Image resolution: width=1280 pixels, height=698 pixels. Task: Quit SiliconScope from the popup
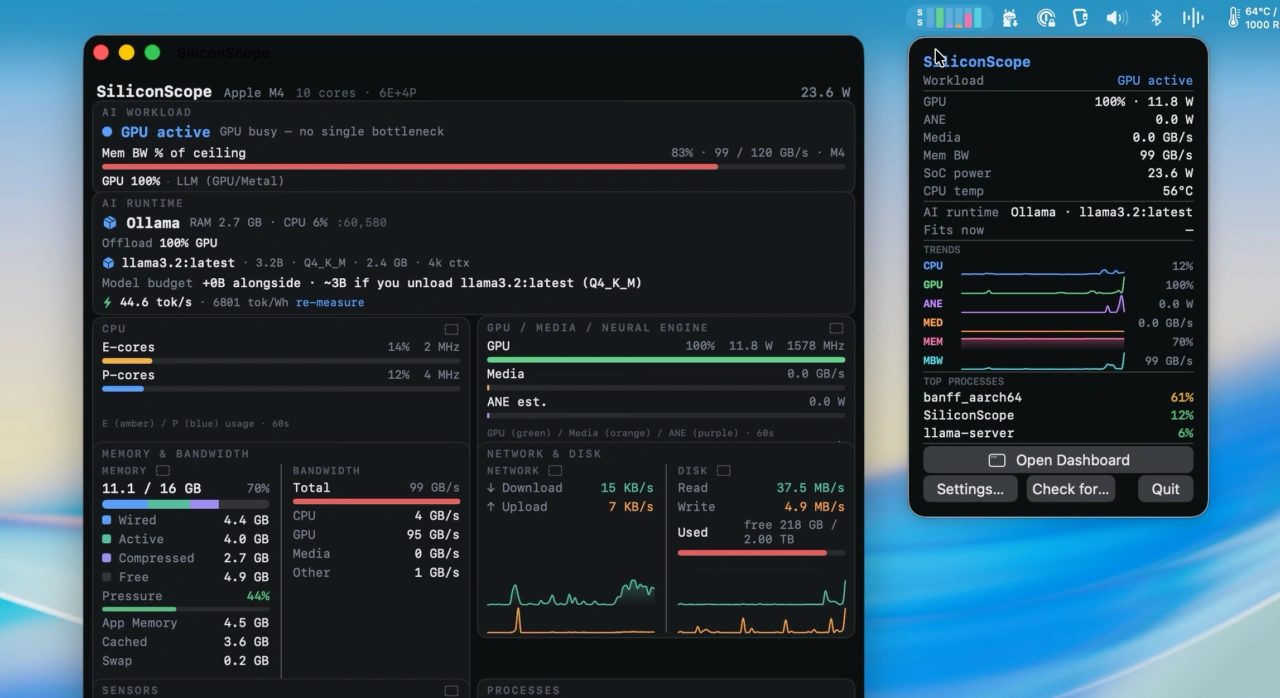click(1165, 489)
